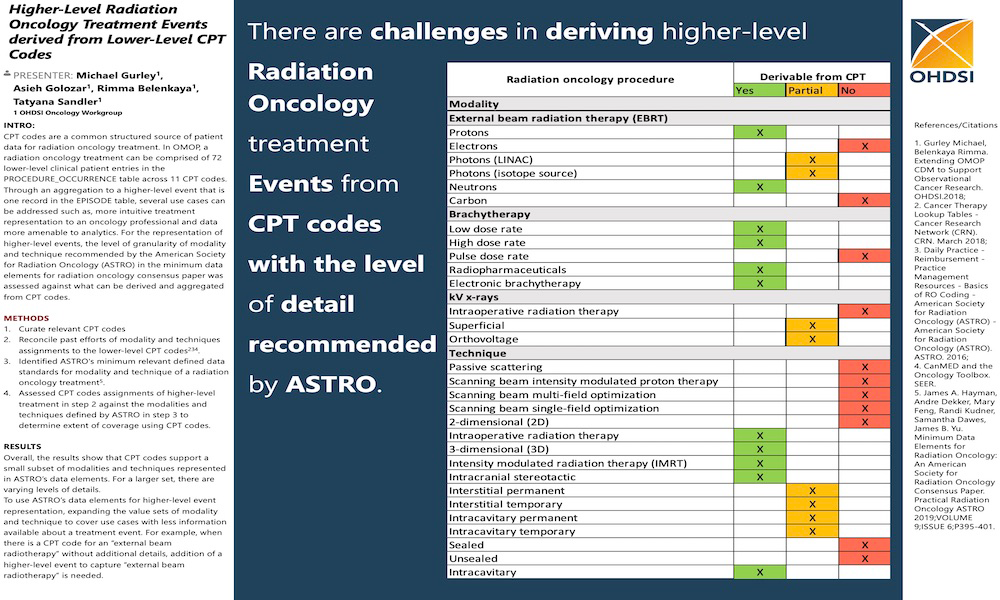
Task: Select the Brachytherapy section header row
Action: tap(667, 215)
